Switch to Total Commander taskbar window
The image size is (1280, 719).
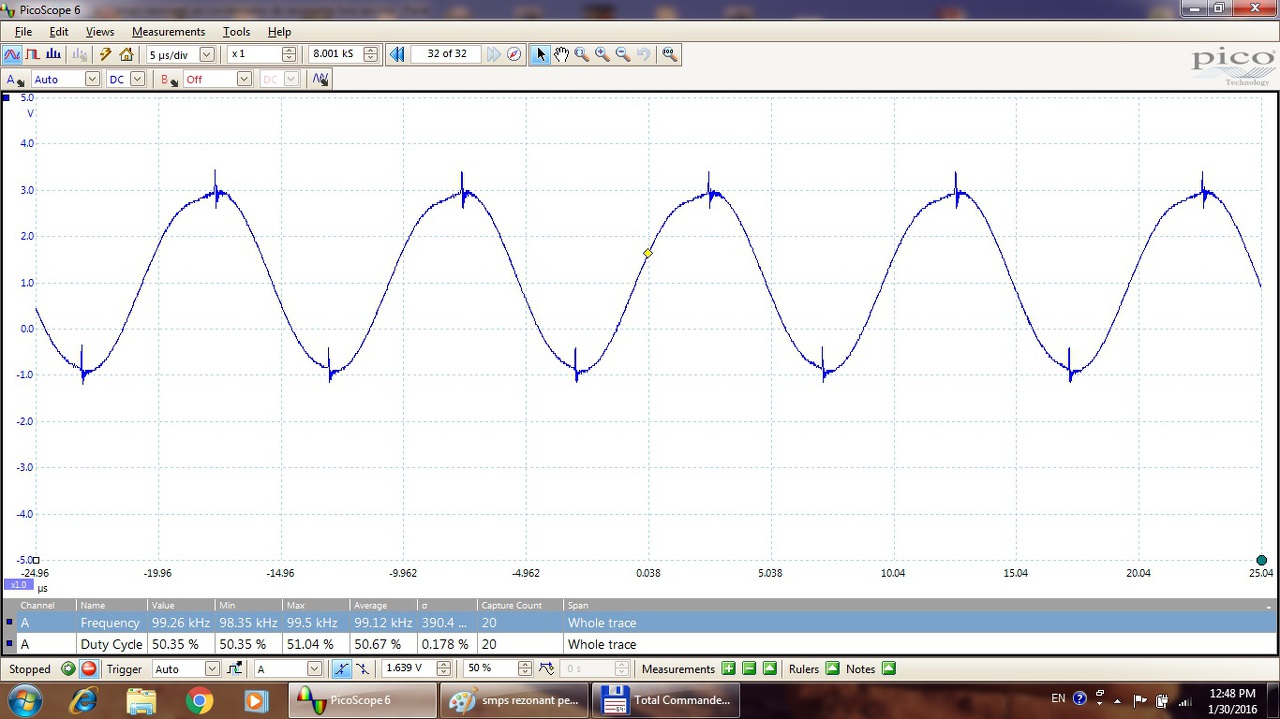point(666,700)
